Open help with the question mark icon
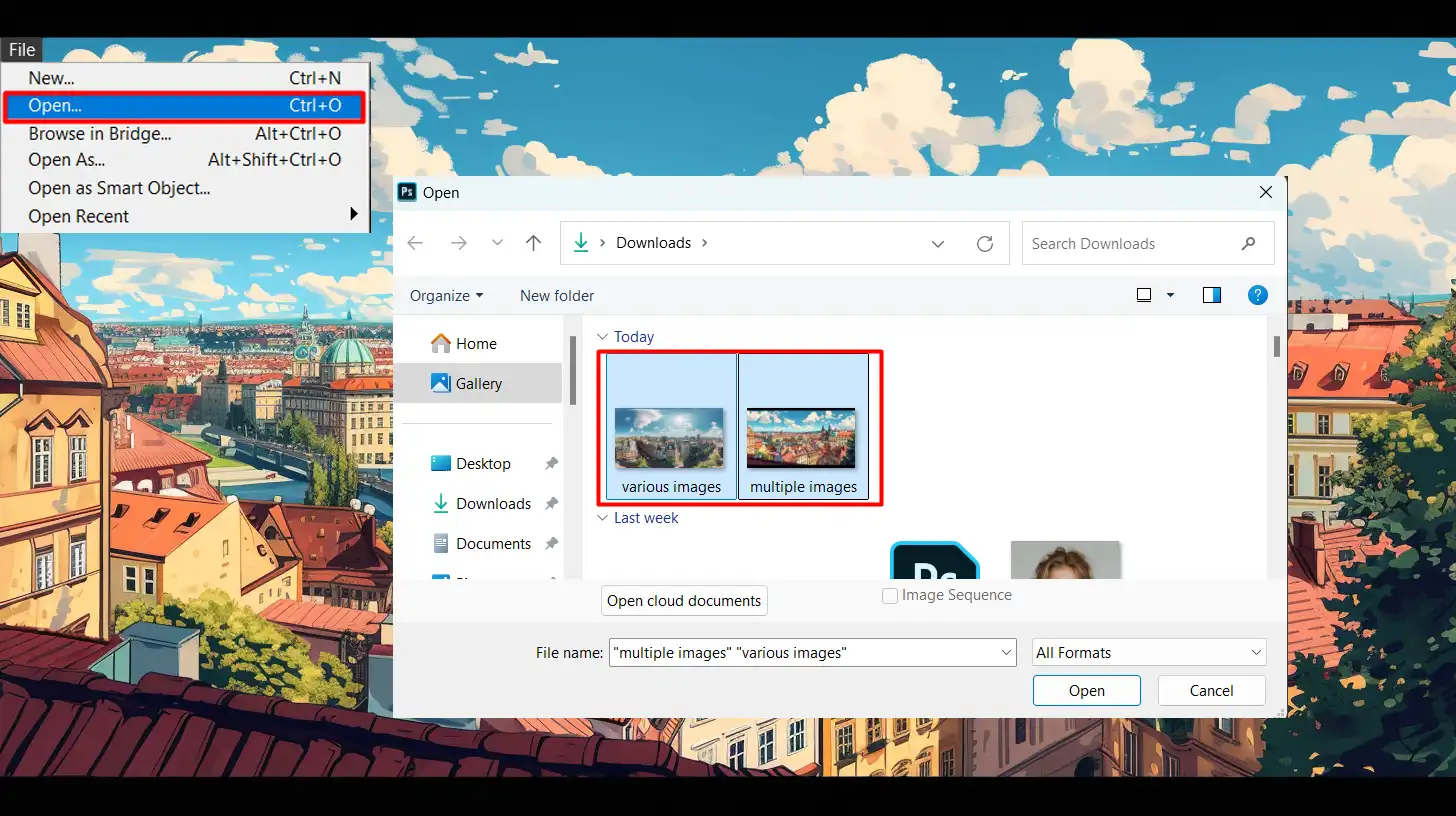 coord(1258,295)
